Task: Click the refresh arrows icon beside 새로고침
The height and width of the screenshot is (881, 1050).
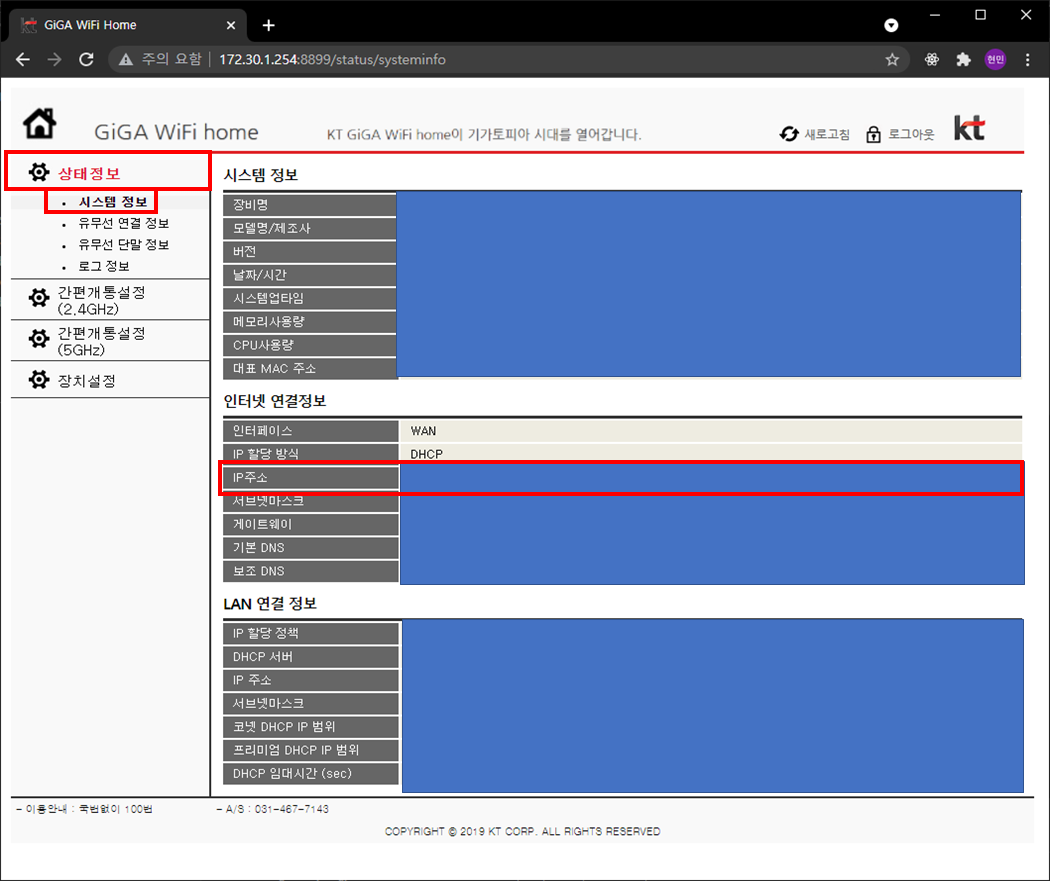Action: click(789, 134)
